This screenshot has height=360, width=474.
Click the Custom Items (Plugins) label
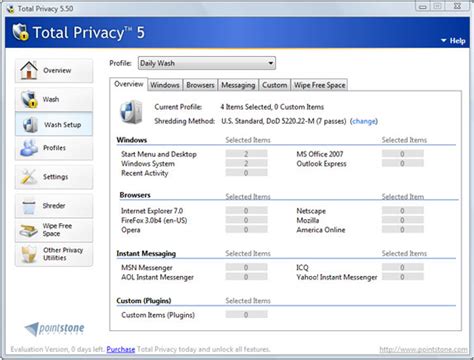(158, 315)
